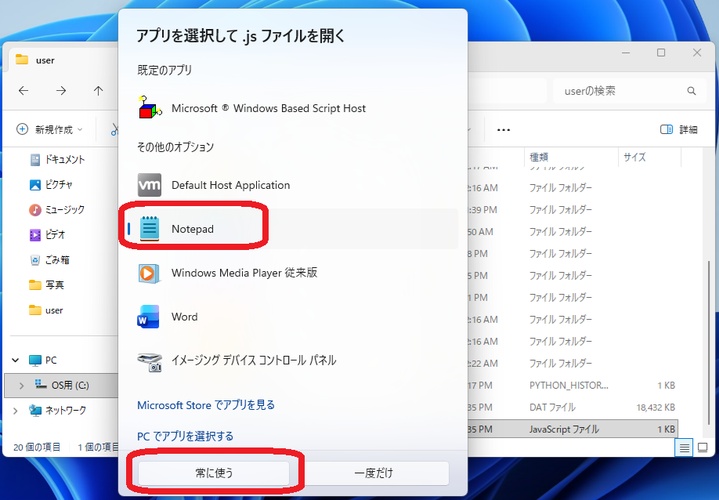Switch to large icons view
719x500 pixels.
click(x=702, y=447)
